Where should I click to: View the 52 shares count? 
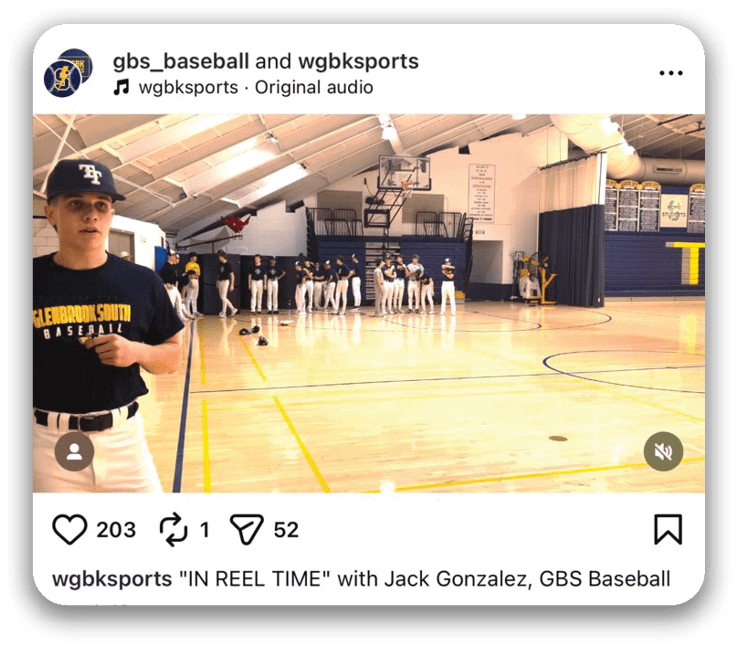[286, 530]
